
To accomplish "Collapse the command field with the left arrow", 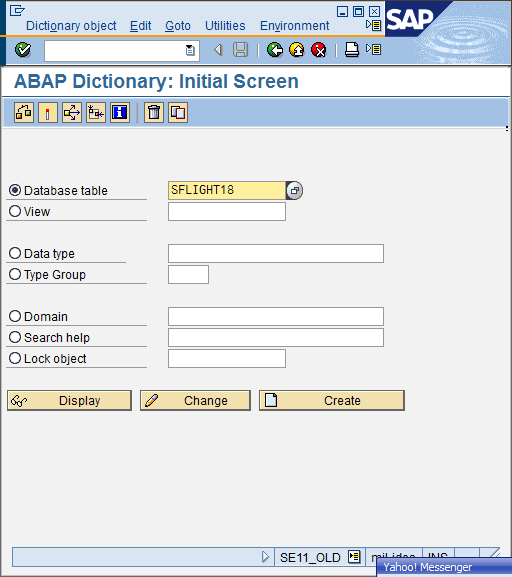I will (x=218, y=50).
